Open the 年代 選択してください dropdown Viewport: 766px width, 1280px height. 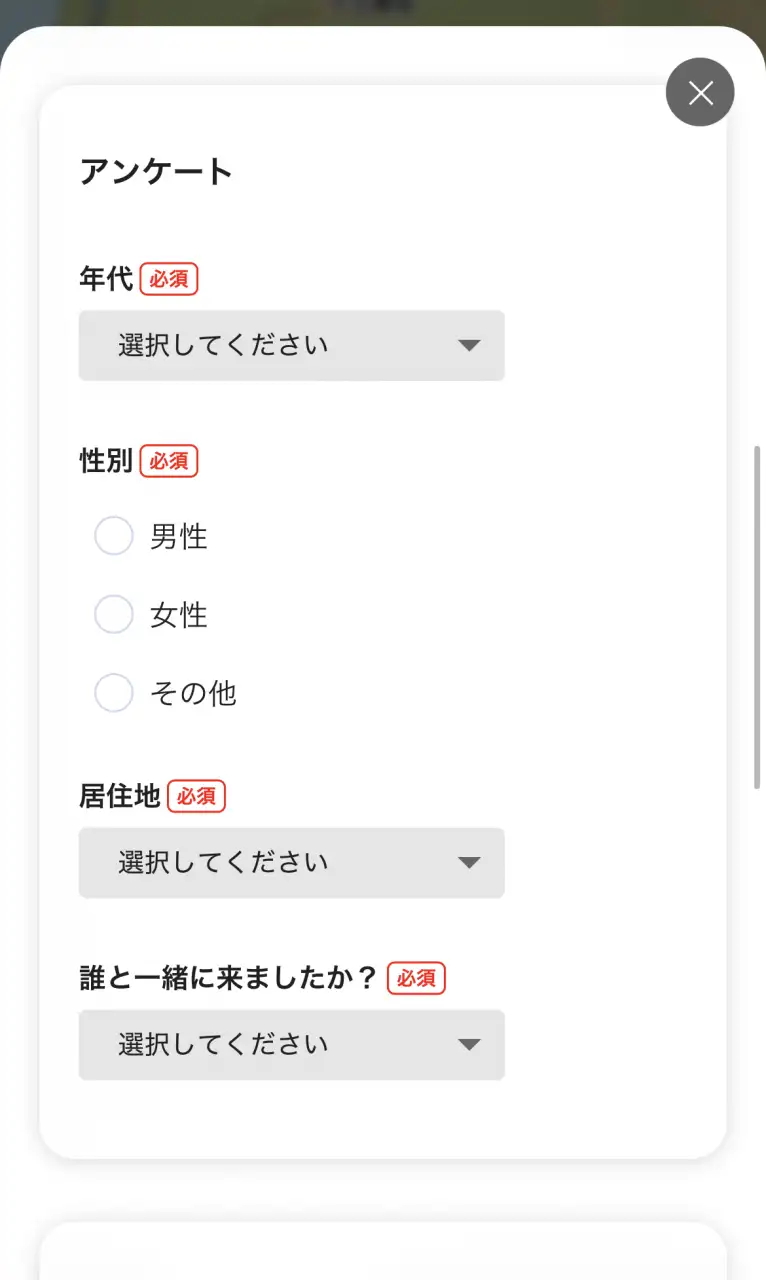292,345
